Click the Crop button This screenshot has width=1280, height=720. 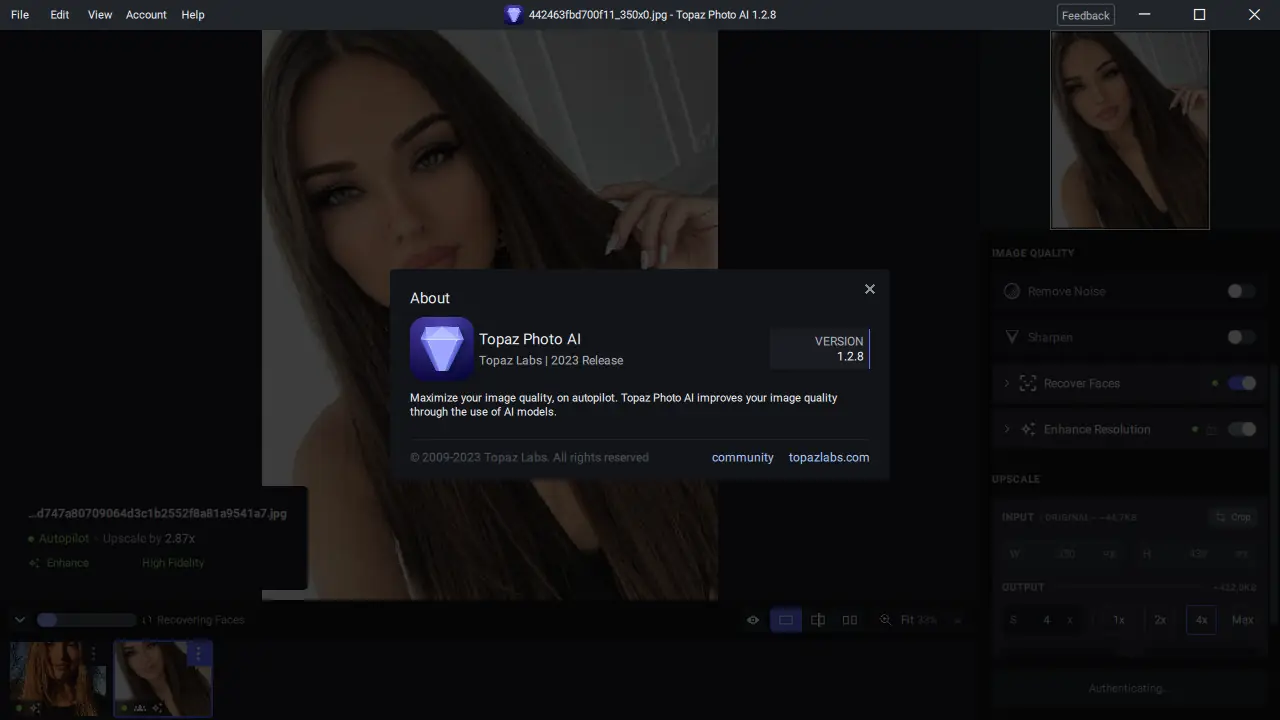click(x=1233, y=517)
